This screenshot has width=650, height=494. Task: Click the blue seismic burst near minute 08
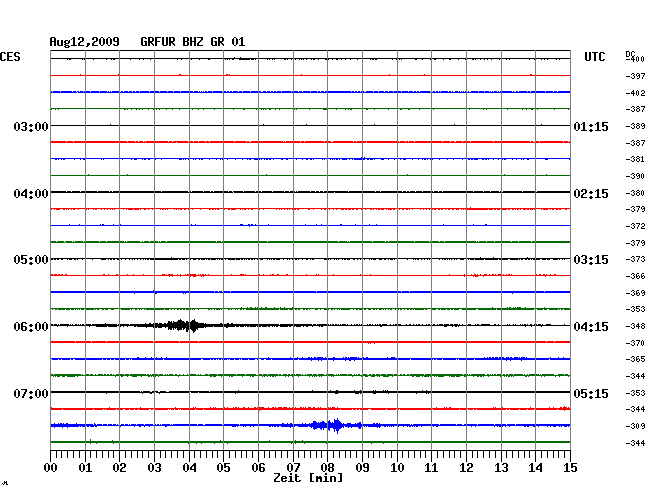pos(332,425)
